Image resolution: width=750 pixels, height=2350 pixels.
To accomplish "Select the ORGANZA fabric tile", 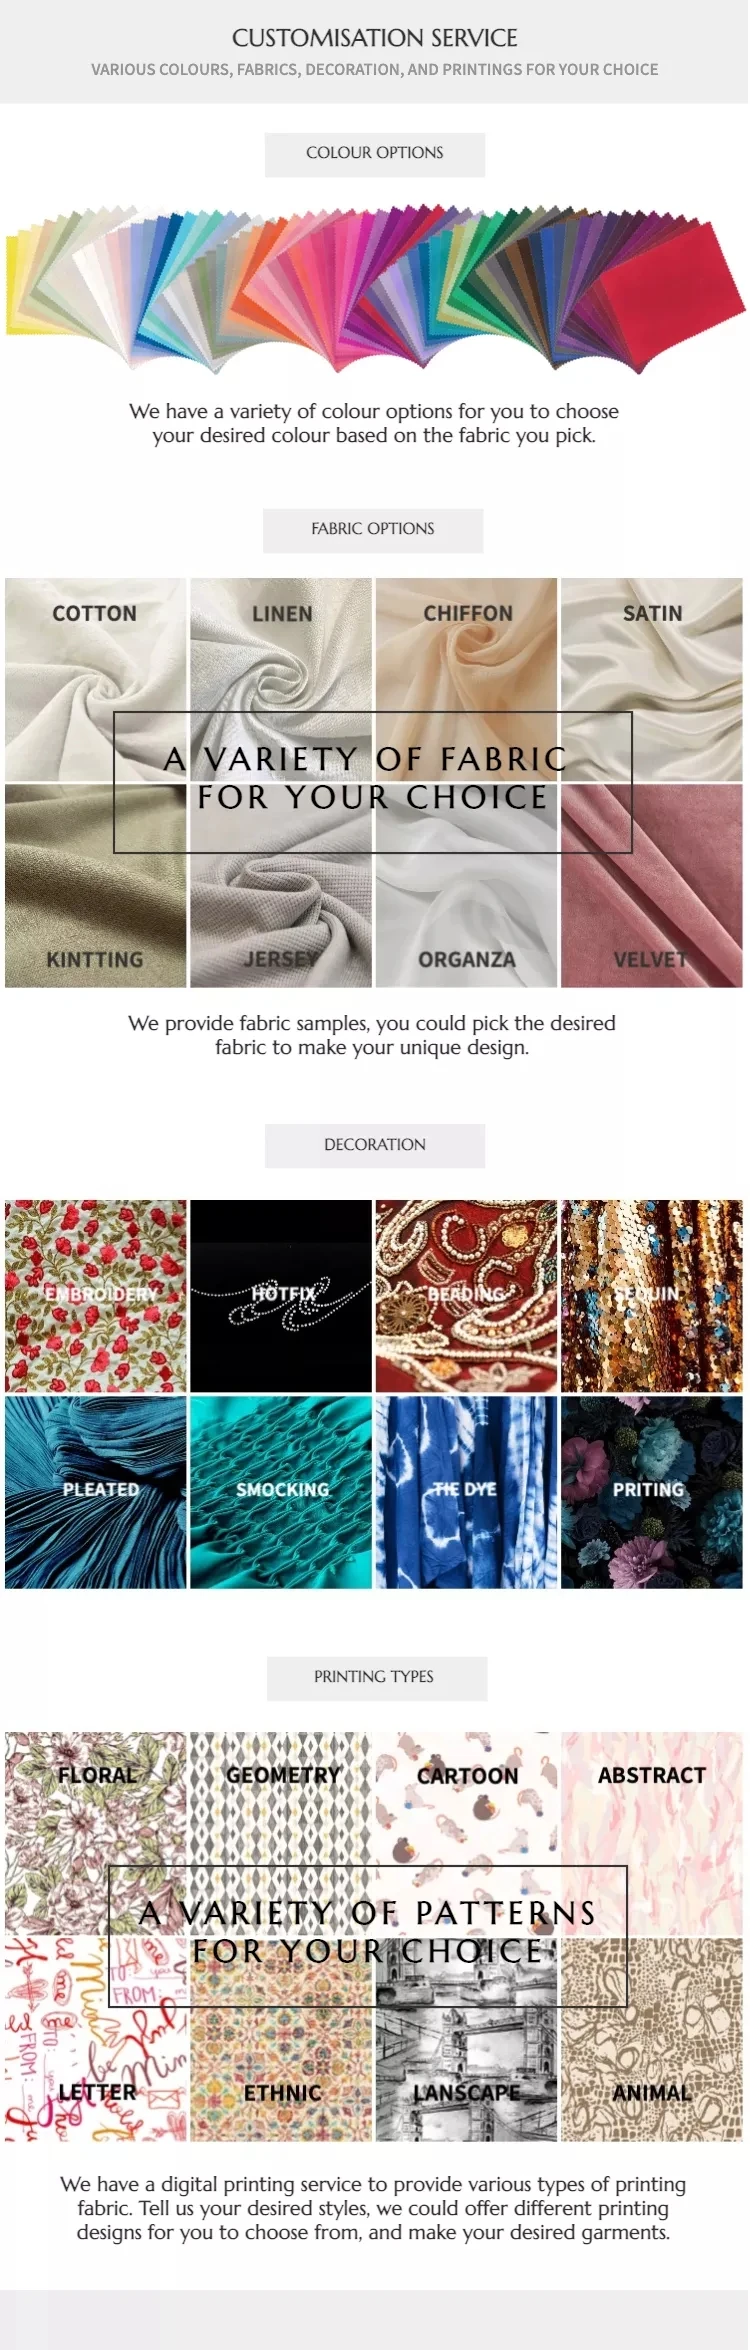I will tap(466, 886).
